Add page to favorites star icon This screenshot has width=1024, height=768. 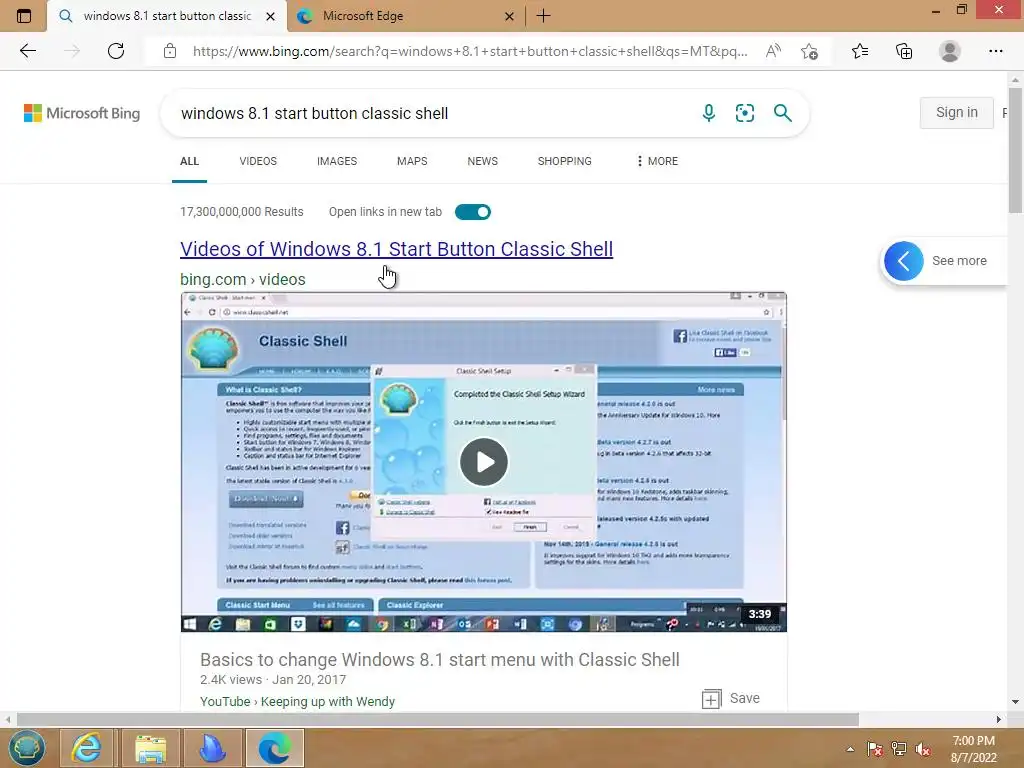tap(810, 51)
